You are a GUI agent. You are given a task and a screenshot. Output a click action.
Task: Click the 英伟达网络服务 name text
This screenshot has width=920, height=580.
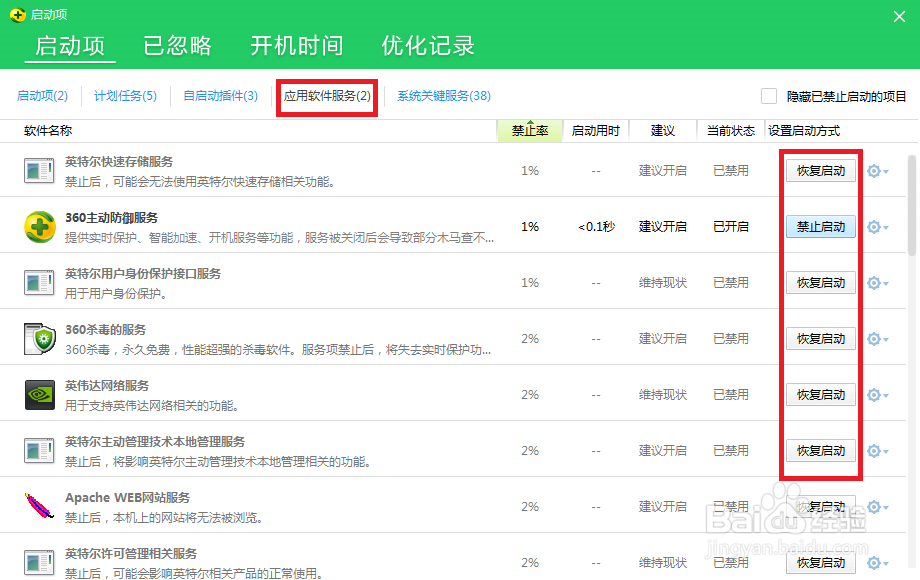[107, 385]
